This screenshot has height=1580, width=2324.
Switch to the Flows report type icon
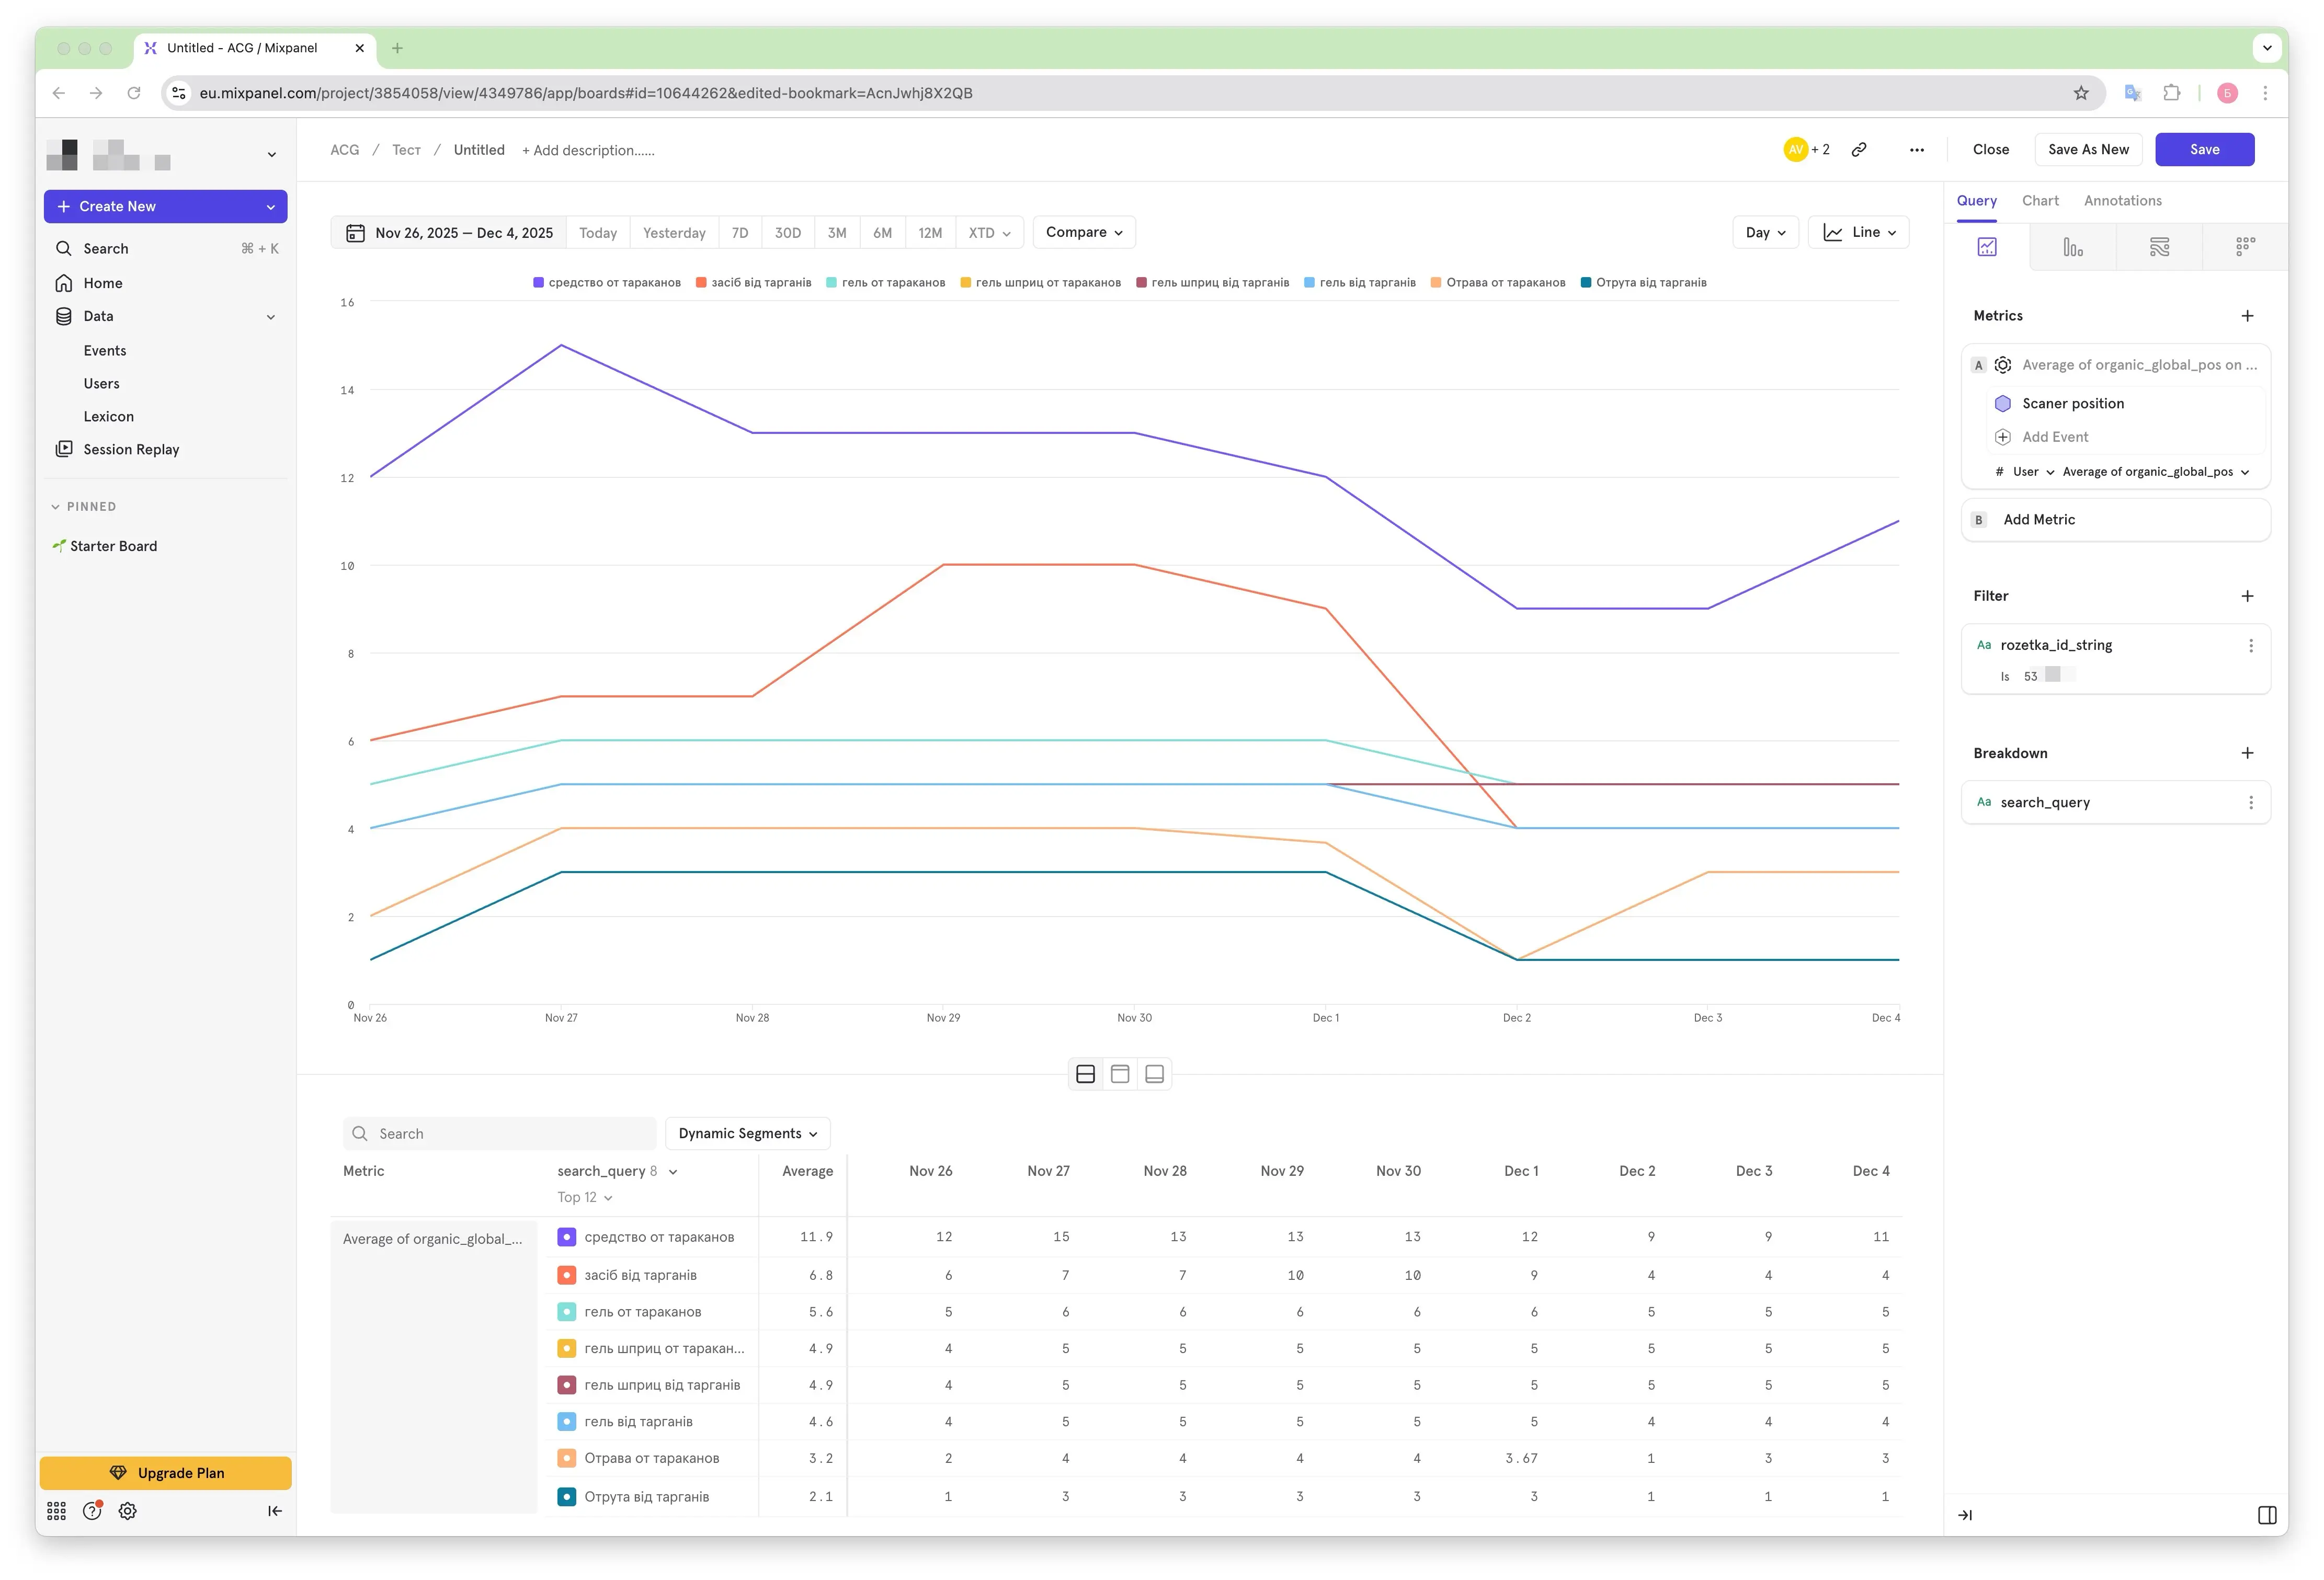click(2159, 247)
